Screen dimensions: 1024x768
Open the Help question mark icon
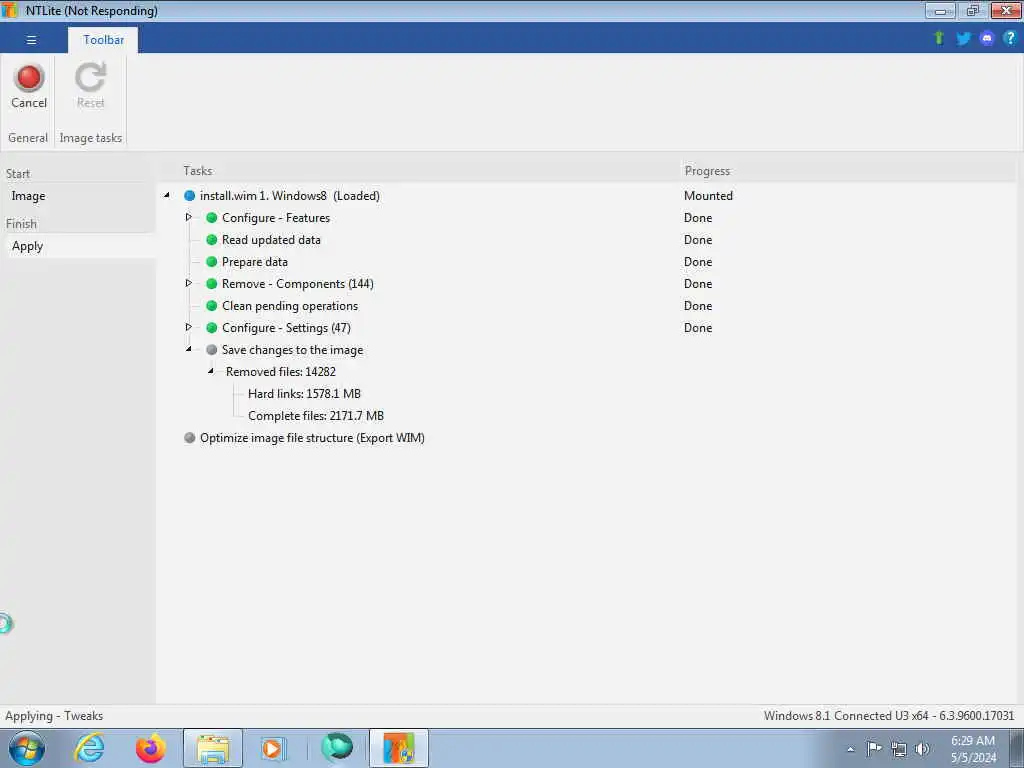[1010, 39]
